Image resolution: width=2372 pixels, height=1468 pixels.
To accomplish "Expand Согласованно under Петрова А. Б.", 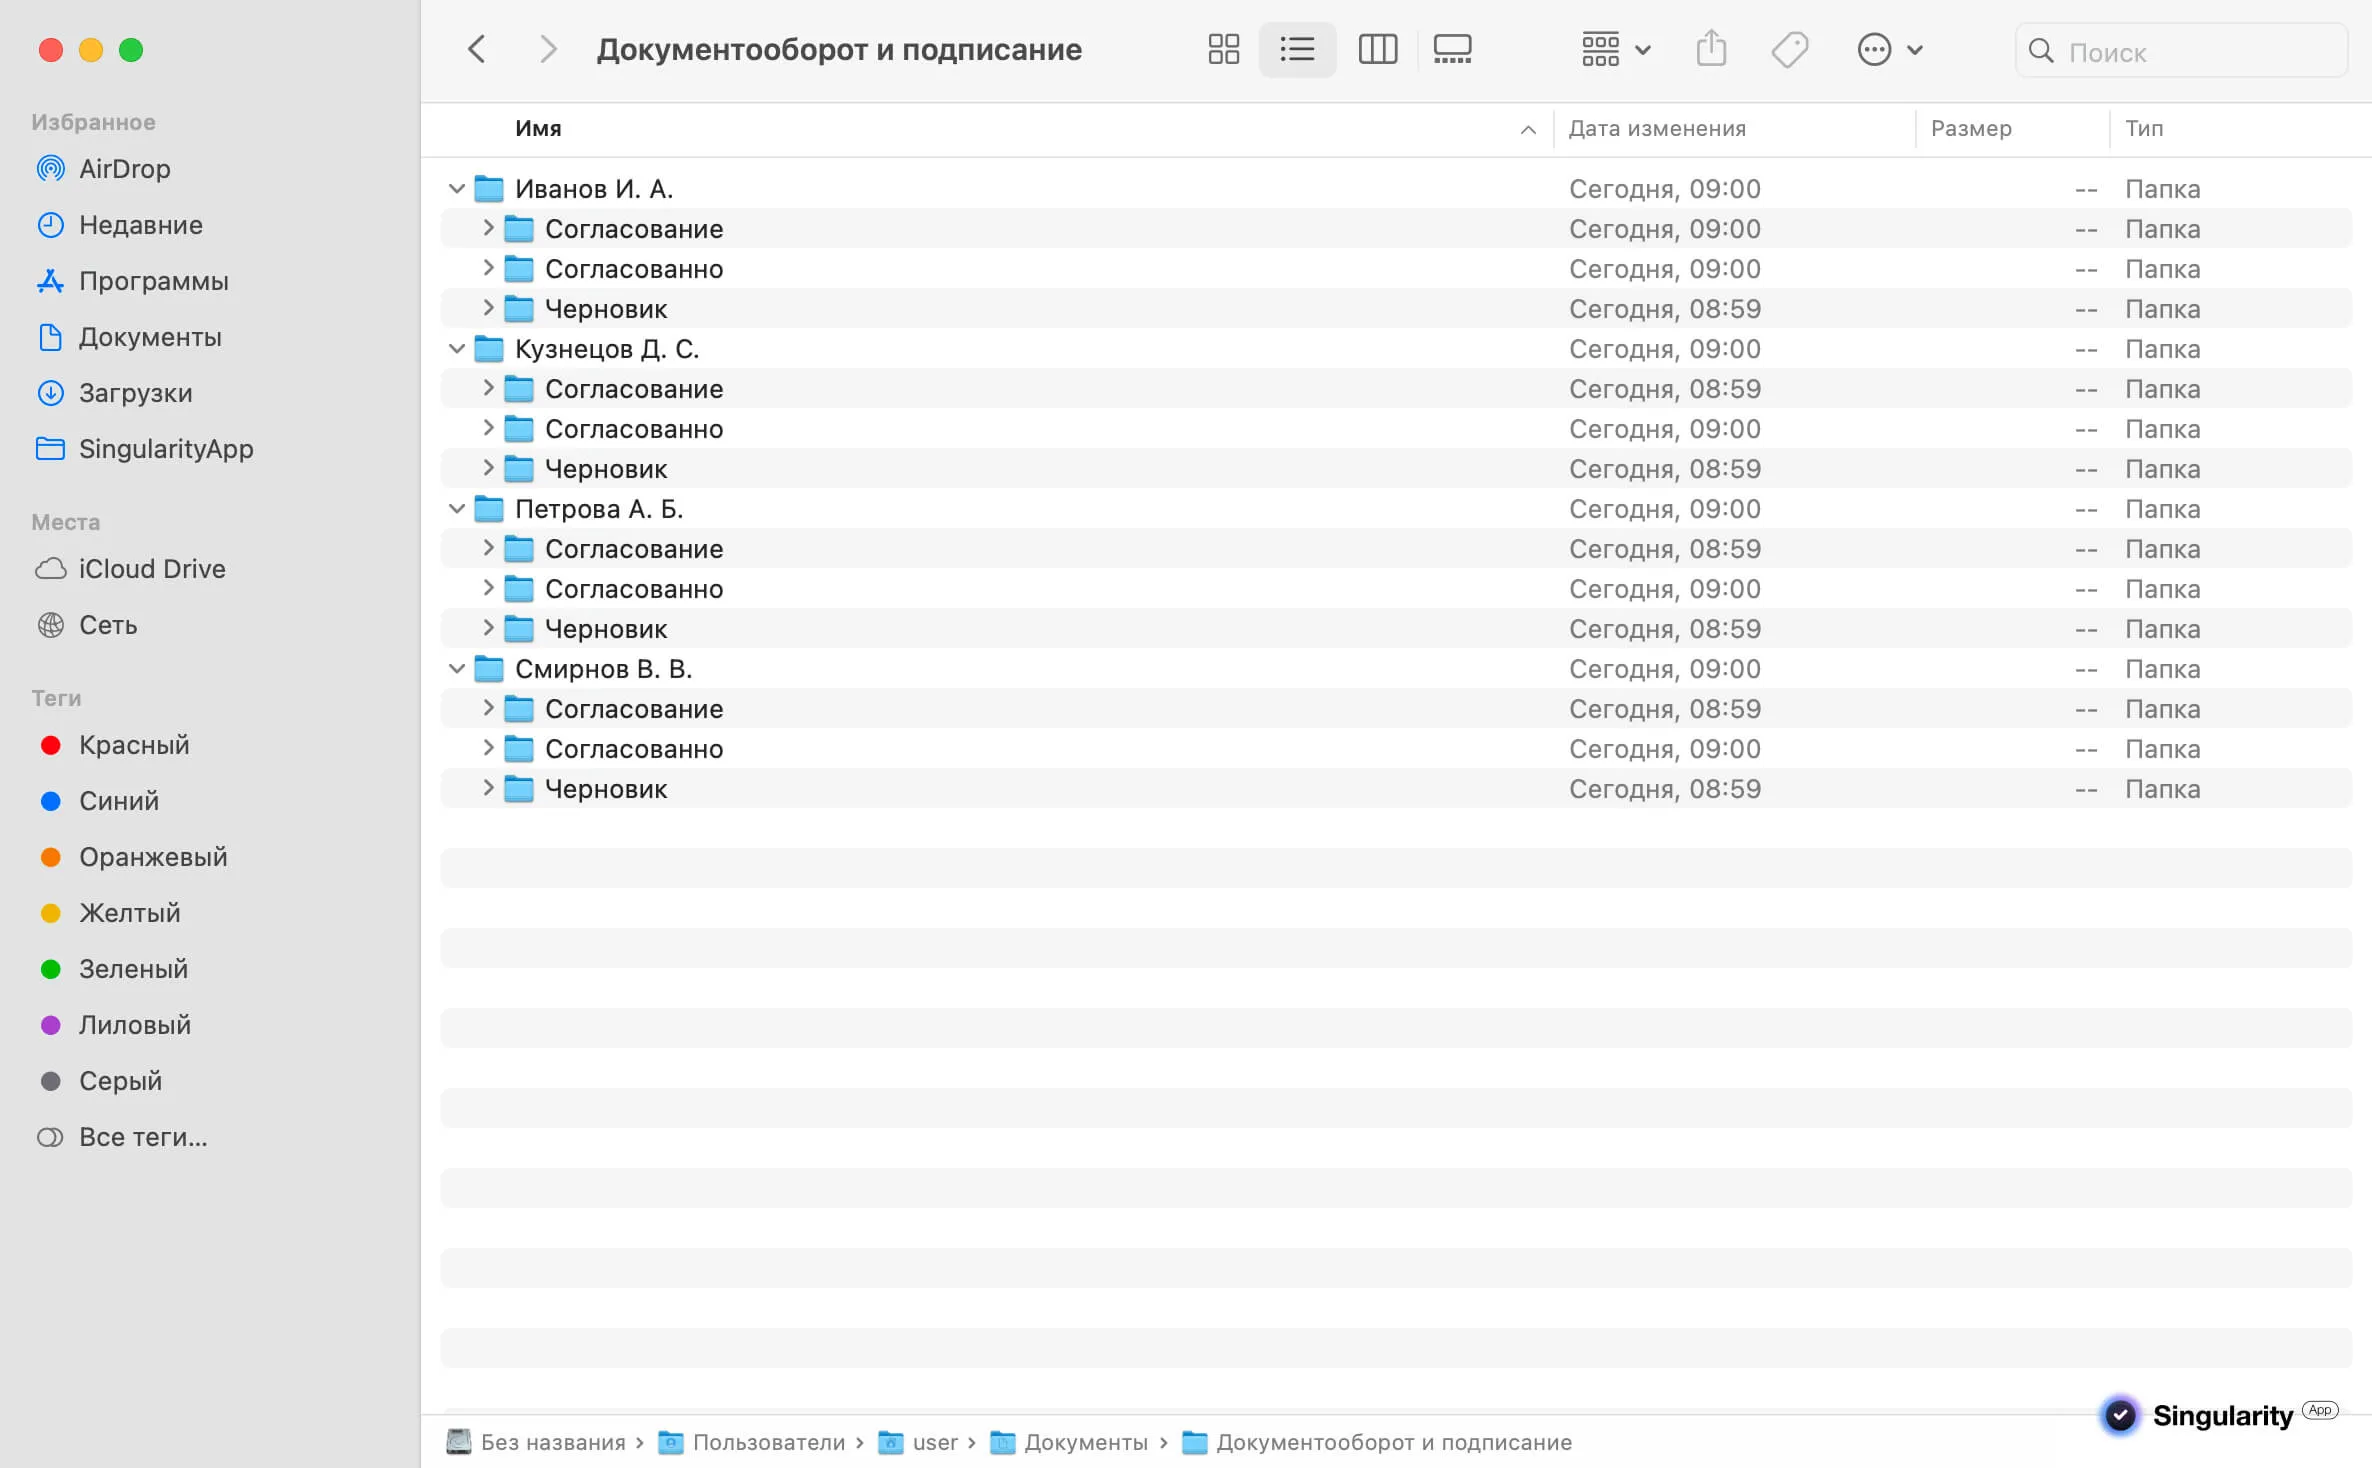I will tap(488, 588).
